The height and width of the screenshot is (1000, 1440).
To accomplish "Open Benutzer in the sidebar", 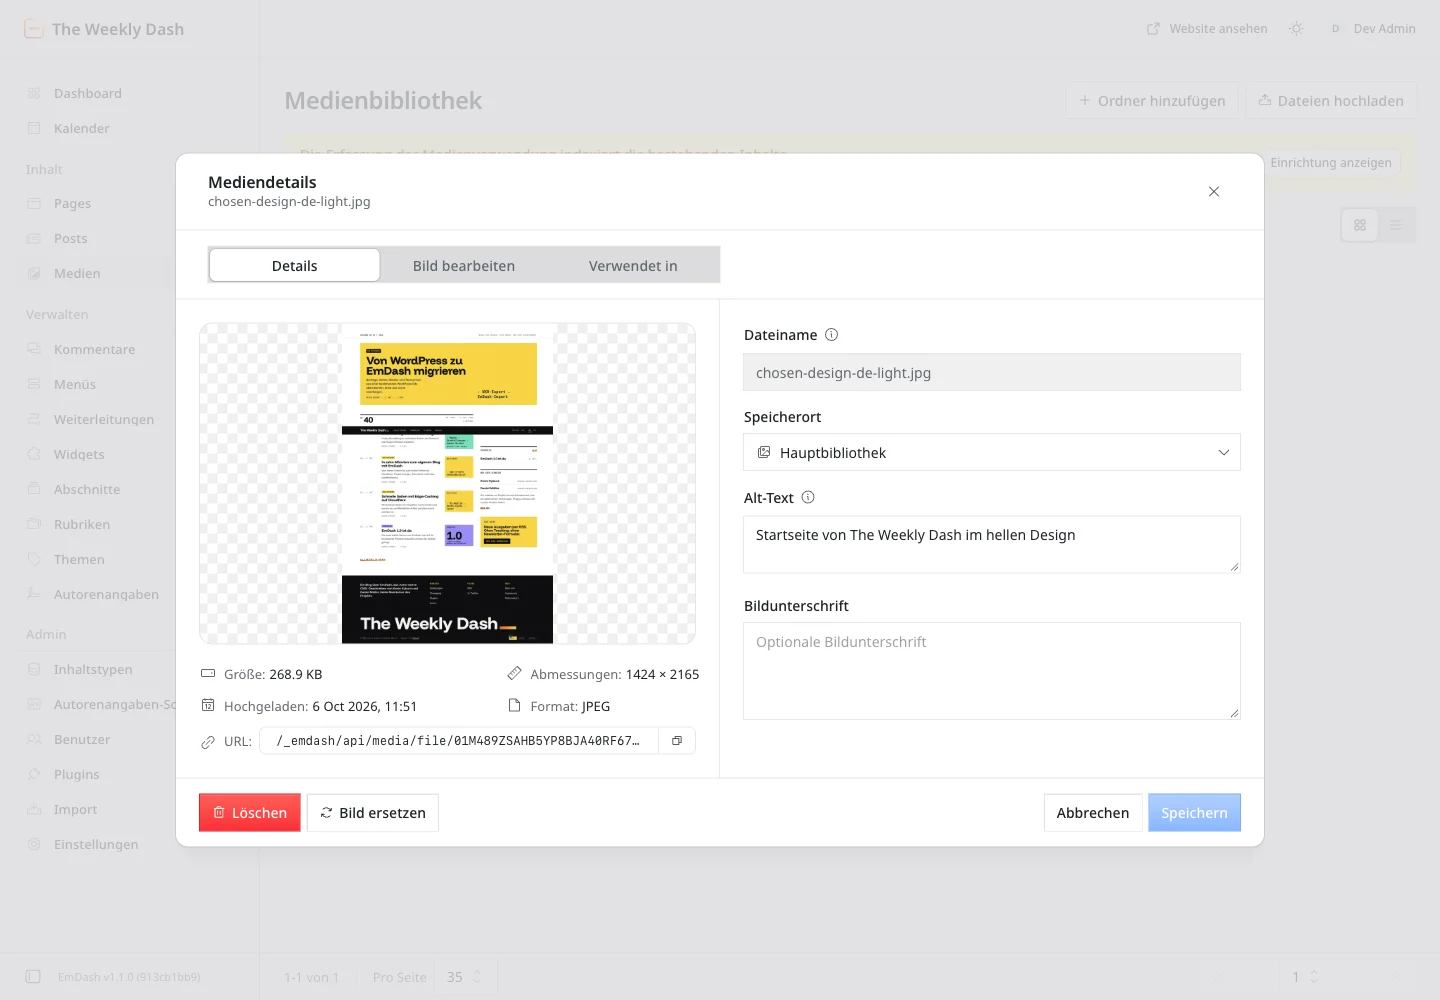I will pyautogui.click(x=82, y=740).
